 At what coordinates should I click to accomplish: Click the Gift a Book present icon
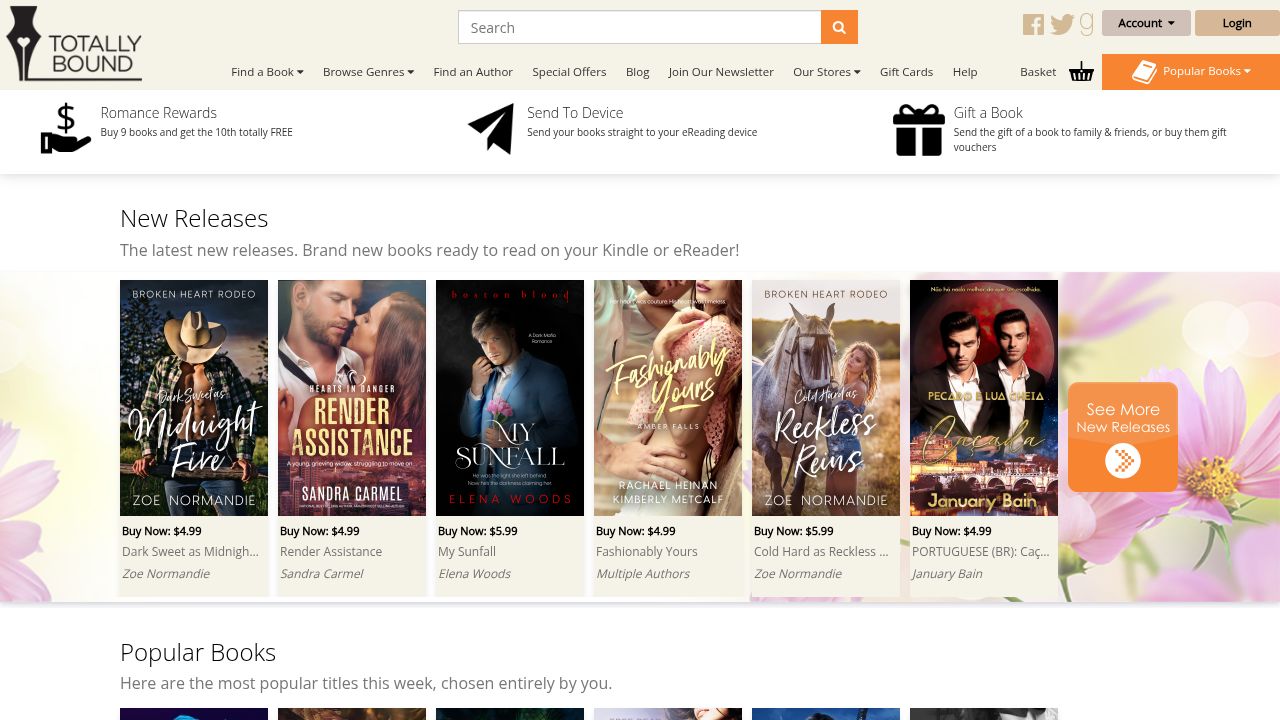point(918,130)
